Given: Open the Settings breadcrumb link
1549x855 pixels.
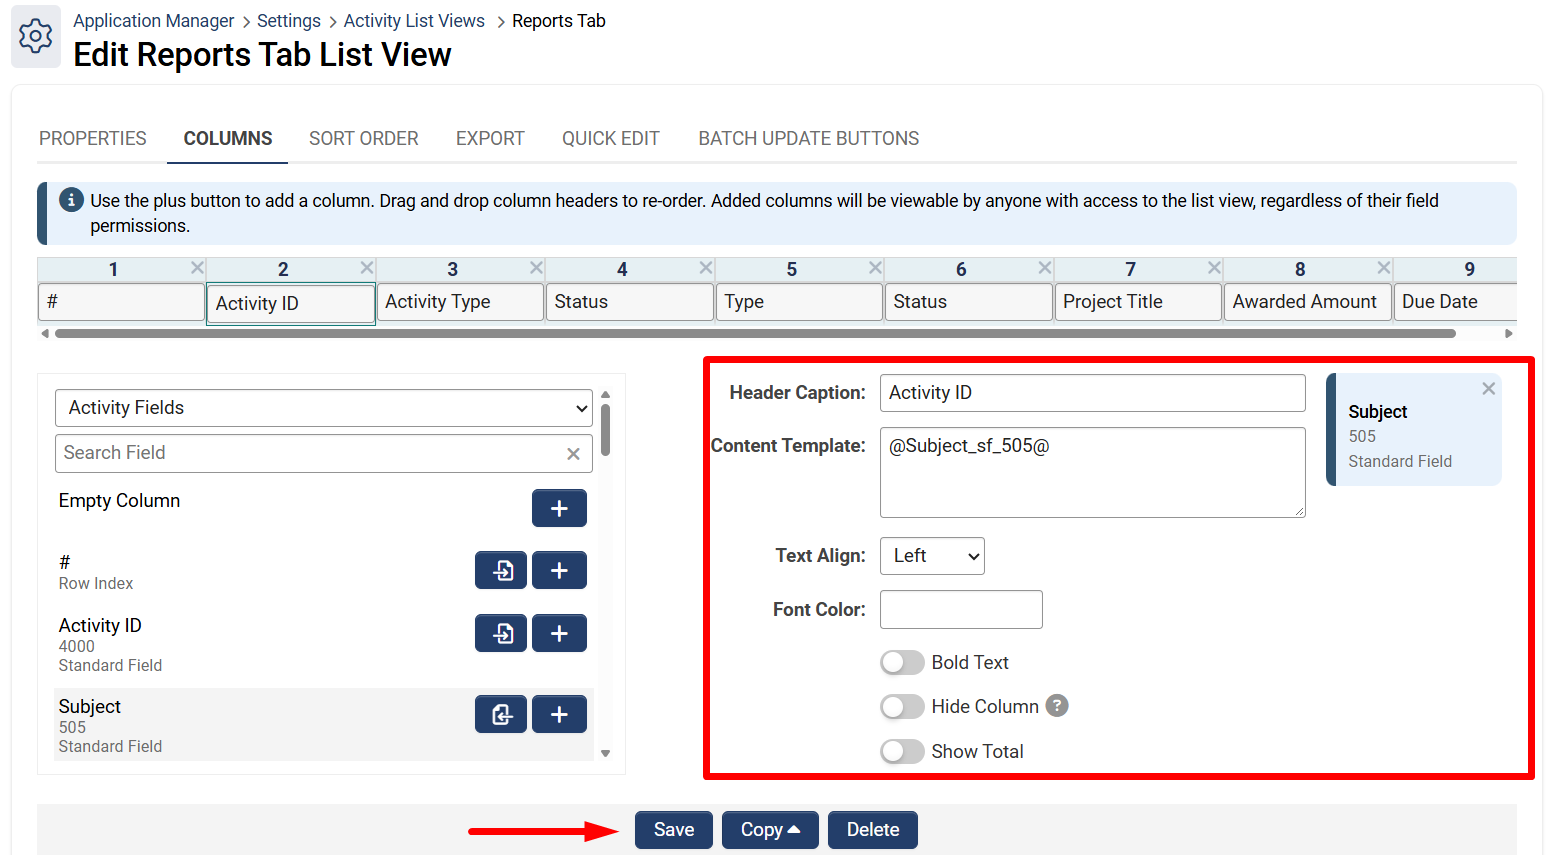Looking at the screenshot, I should [289, 21].
